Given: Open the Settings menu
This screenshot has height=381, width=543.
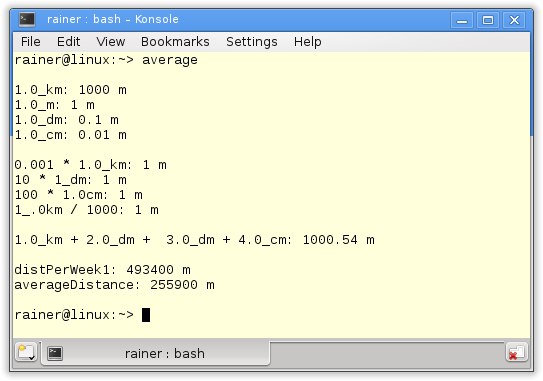Looking at the screenshot, I should click(252, 42).
